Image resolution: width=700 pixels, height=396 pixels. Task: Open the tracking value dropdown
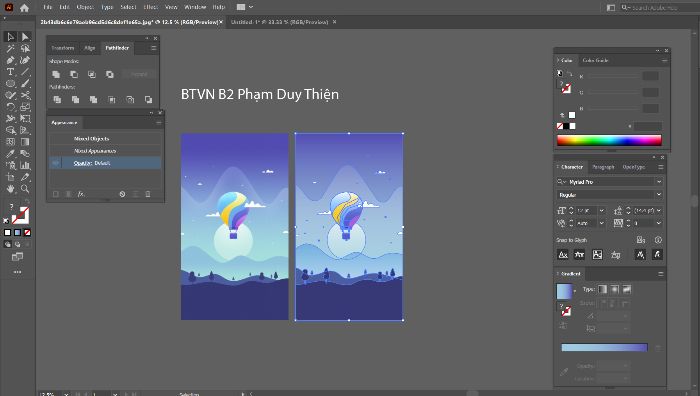click(x=658, y=223)
